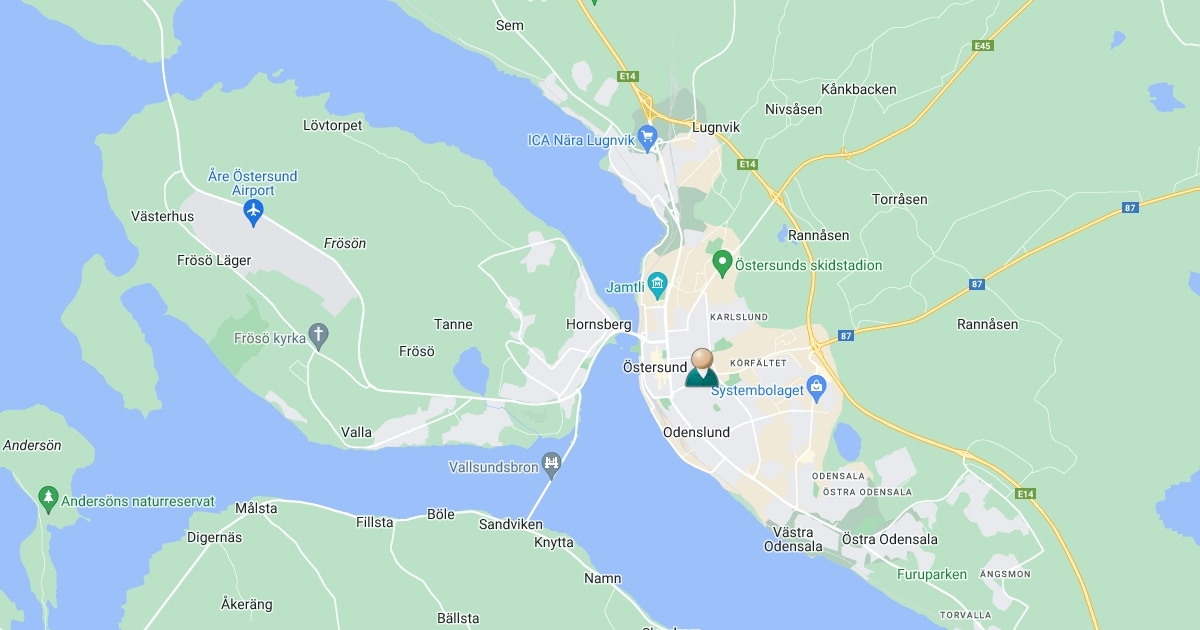Select the Systembolaget shopping bag icon
The width and height of the screenshot is (1200, 630).
pyautogui.click(x=816, y=384)
